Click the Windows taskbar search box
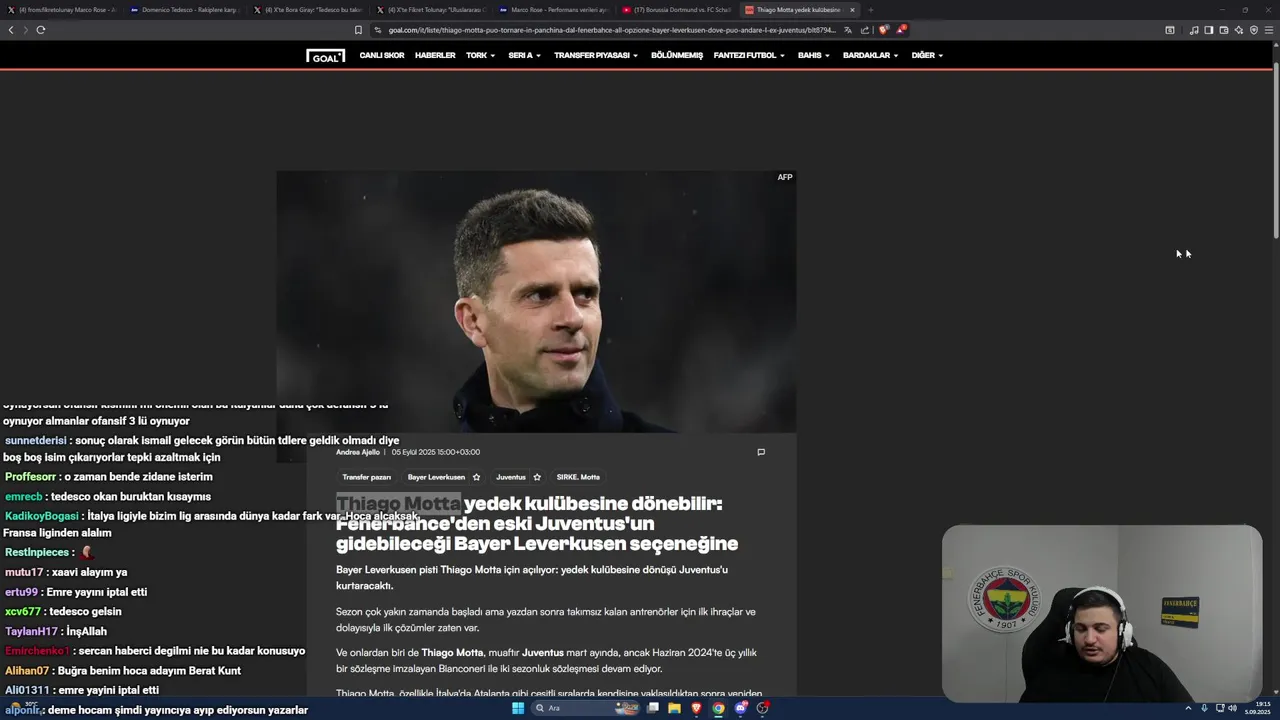The width and height of the screenshot is (1280, 720). 586,708
